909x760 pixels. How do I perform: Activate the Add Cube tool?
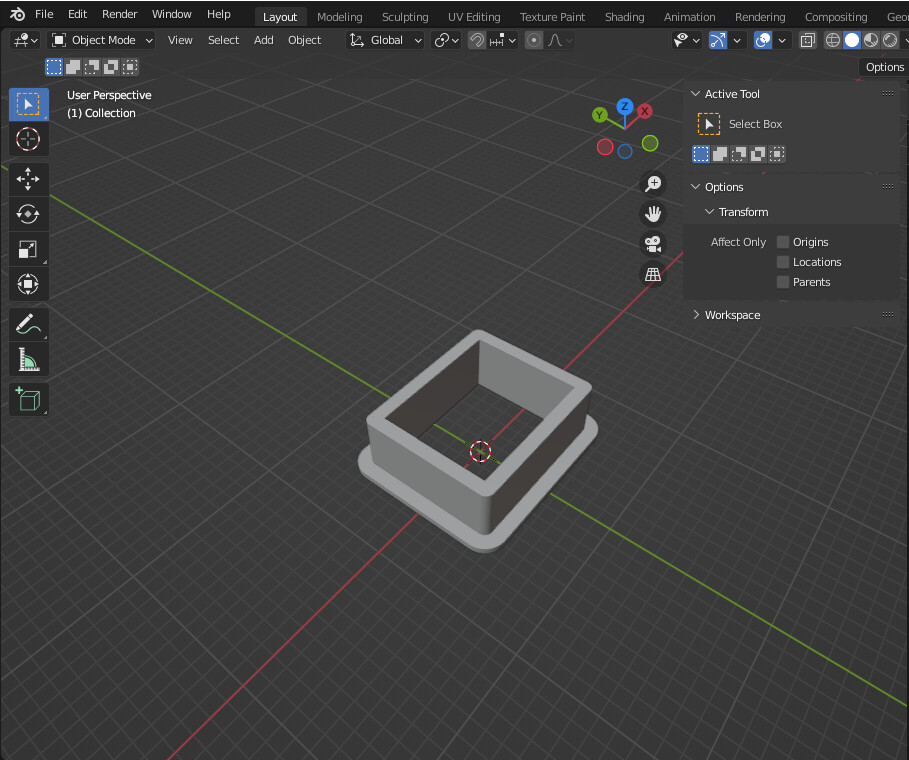tap(28, 399)
